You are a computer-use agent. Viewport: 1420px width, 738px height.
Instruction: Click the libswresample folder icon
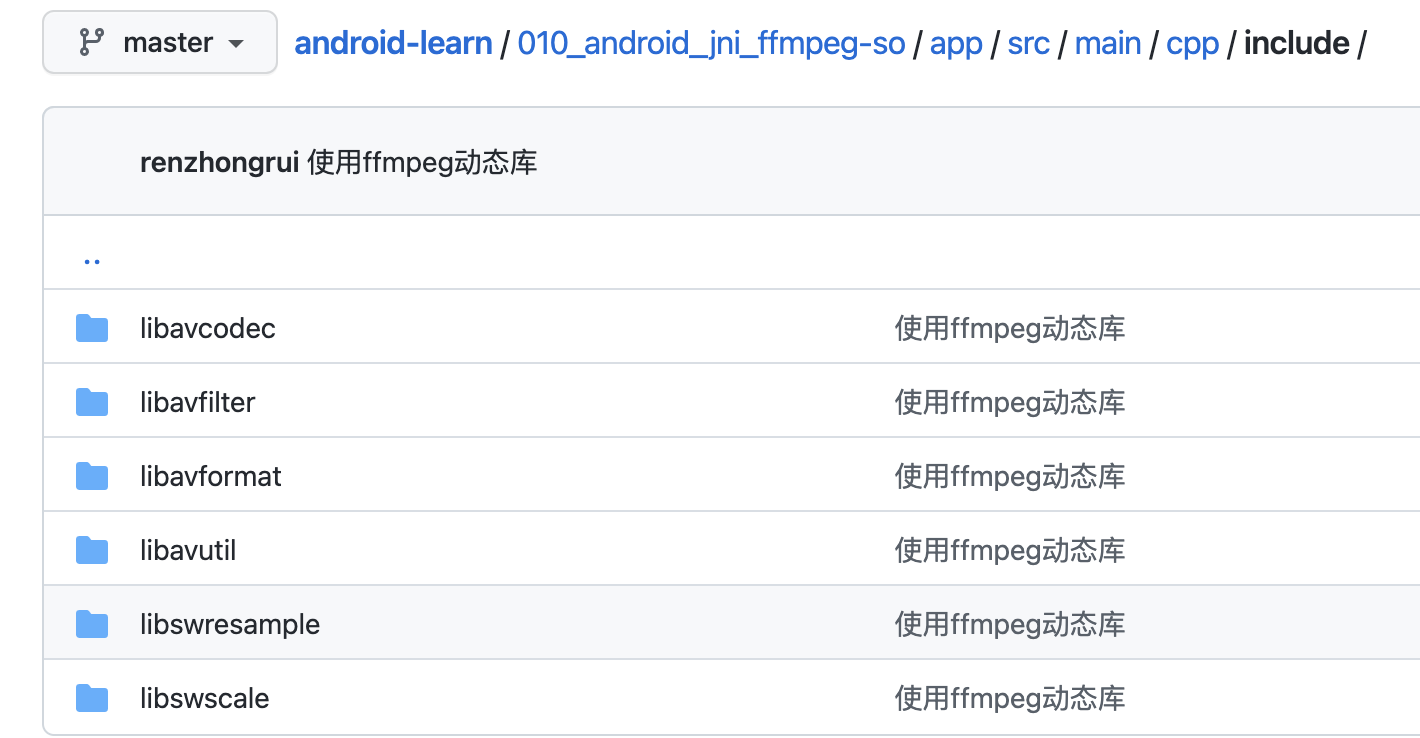click(x=92, y=624)
